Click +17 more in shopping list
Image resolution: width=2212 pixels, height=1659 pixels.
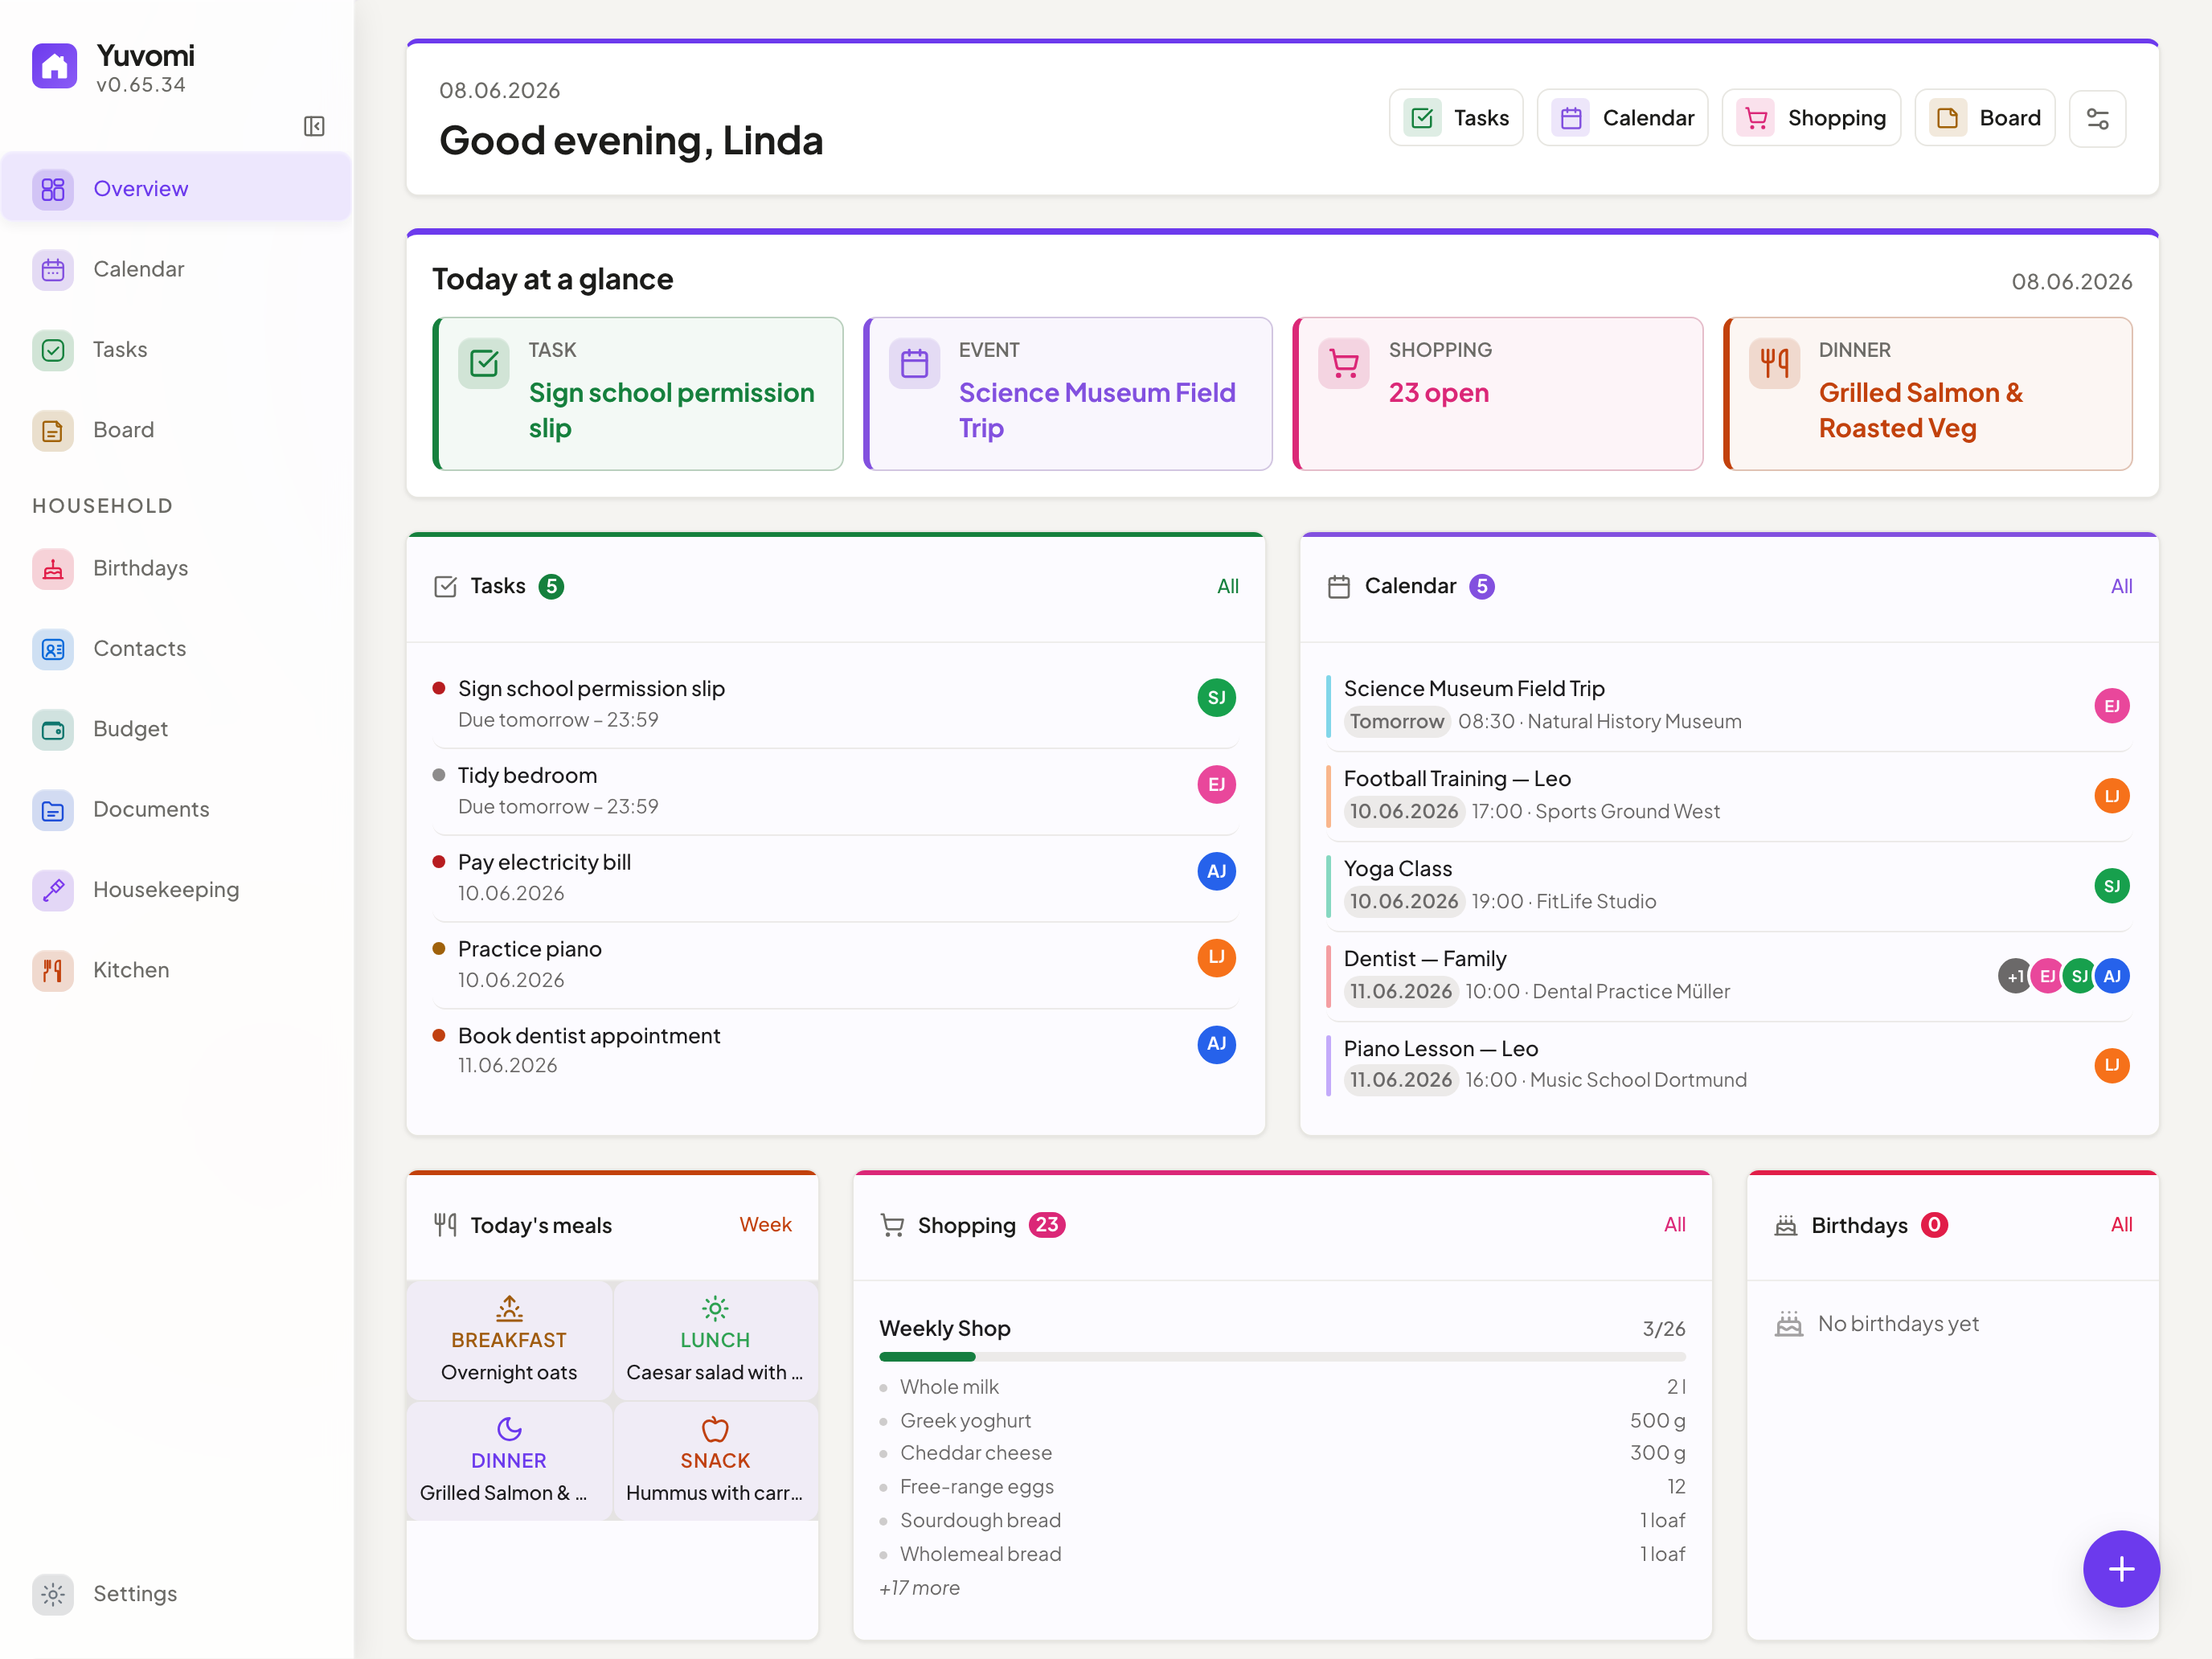tap(919, 1588)
